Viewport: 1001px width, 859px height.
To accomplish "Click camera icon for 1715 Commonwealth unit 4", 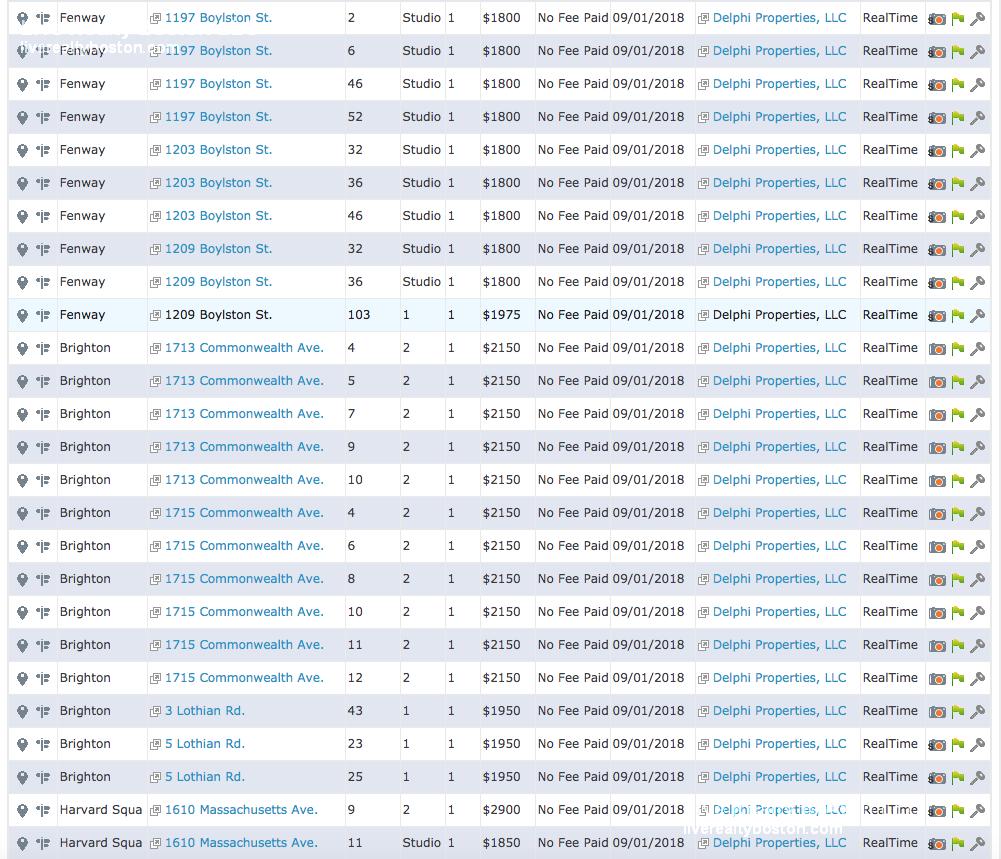I will tap(937, 514).
